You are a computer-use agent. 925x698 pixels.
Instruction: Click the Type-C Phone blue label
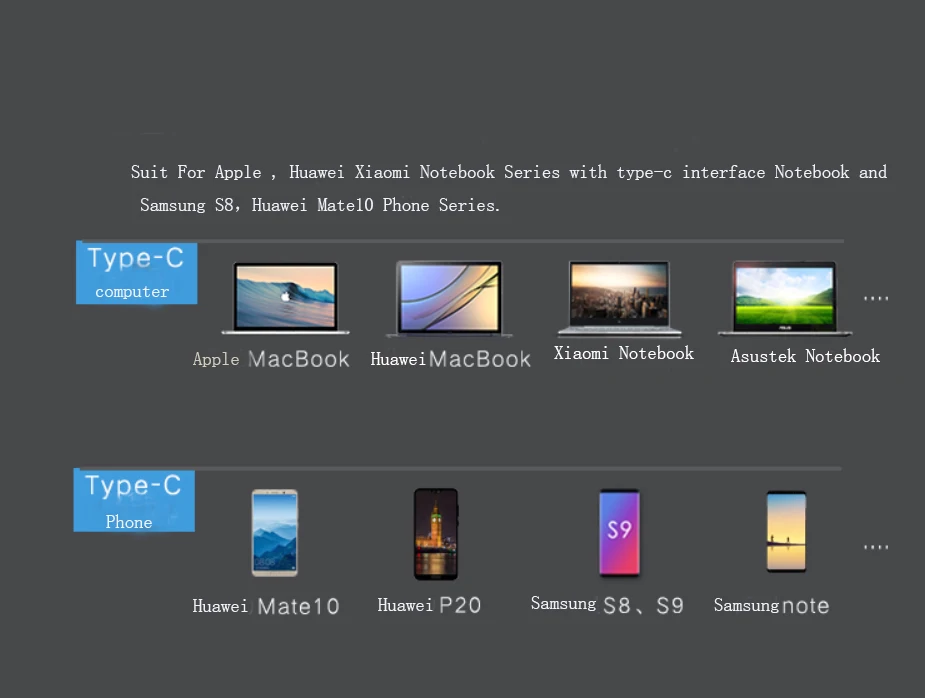(x=134, y=500)
